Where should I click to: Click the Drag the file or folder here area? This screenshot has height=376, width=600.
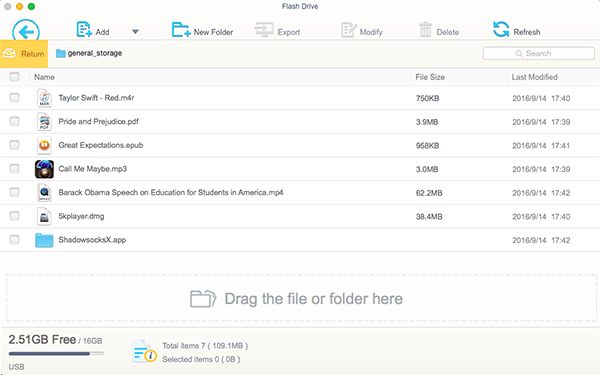301,298
